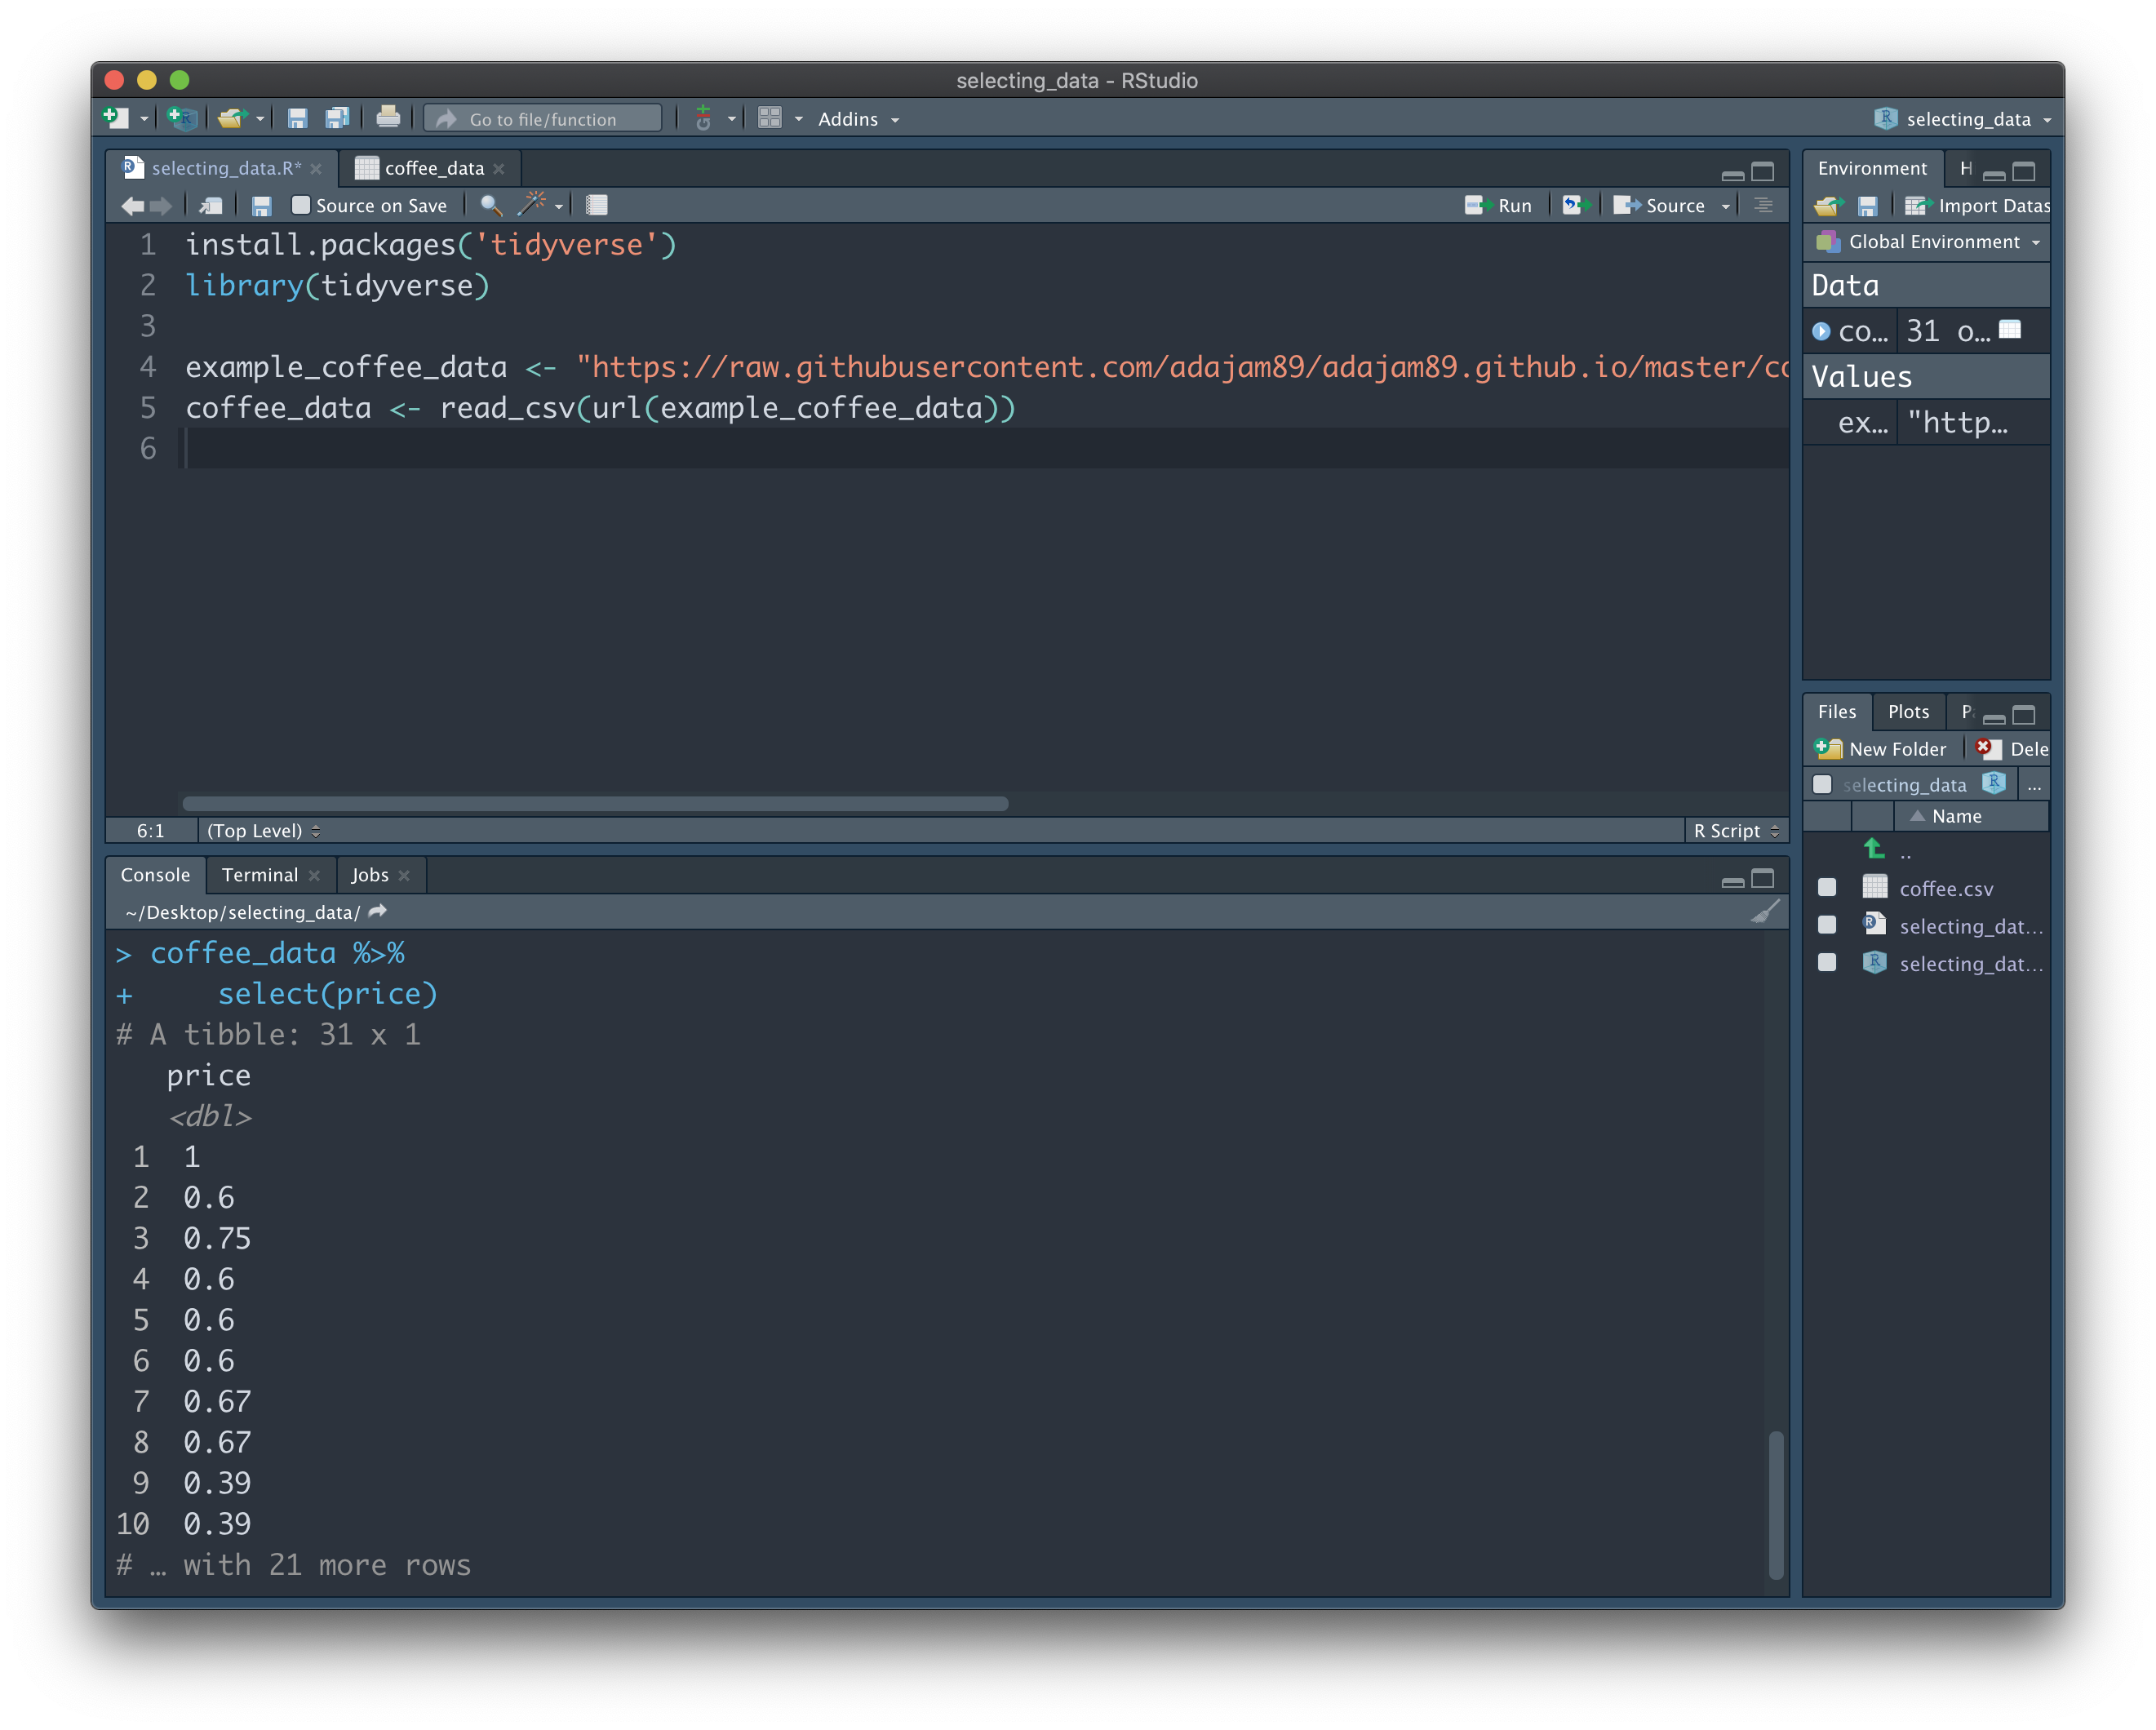The height and width of the screenshot is (1730, 2156).
Task: Switch to the Plots tab
Action: tap(1908, 712)
